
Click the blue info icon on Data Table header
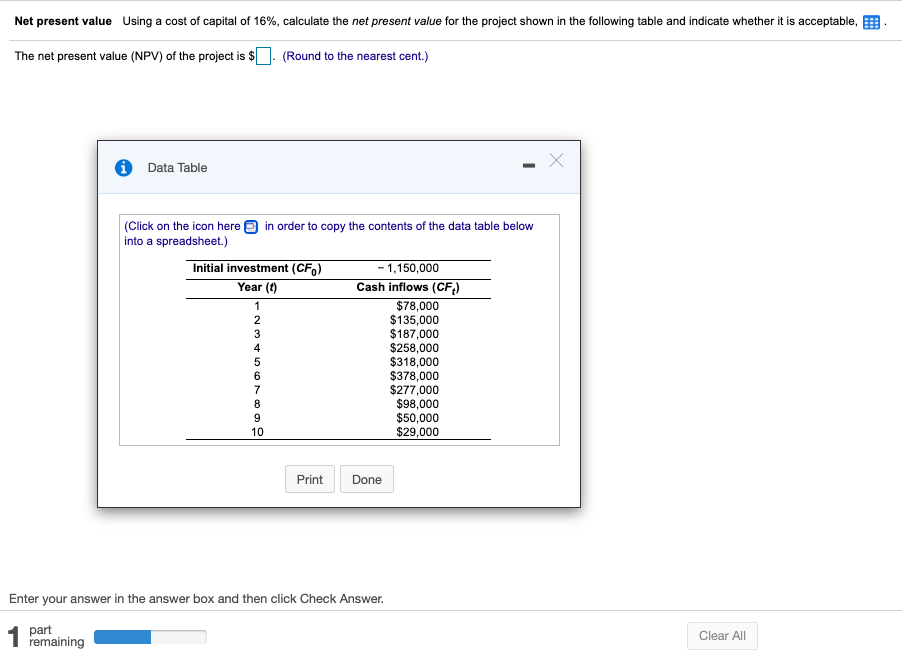click(x=123, y=167)
